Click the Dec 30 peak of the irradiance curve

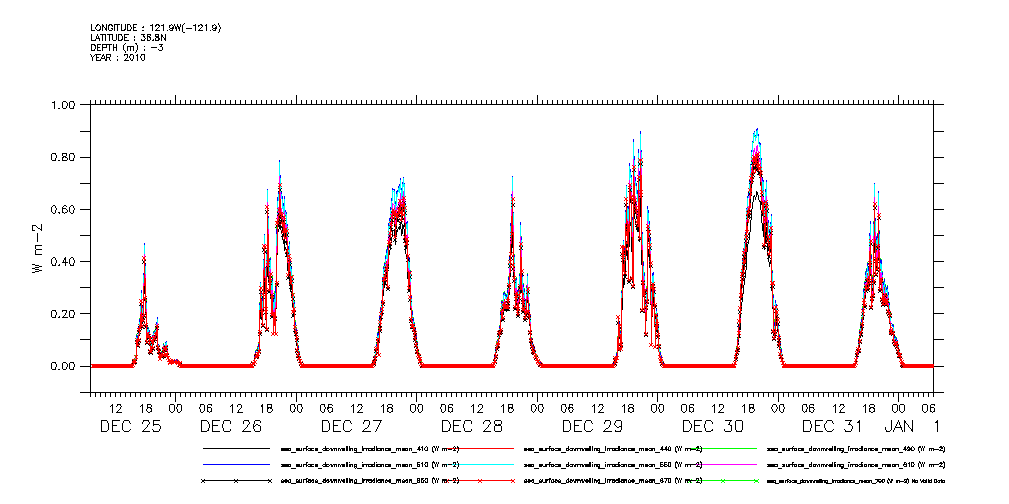tap(757, 130)
